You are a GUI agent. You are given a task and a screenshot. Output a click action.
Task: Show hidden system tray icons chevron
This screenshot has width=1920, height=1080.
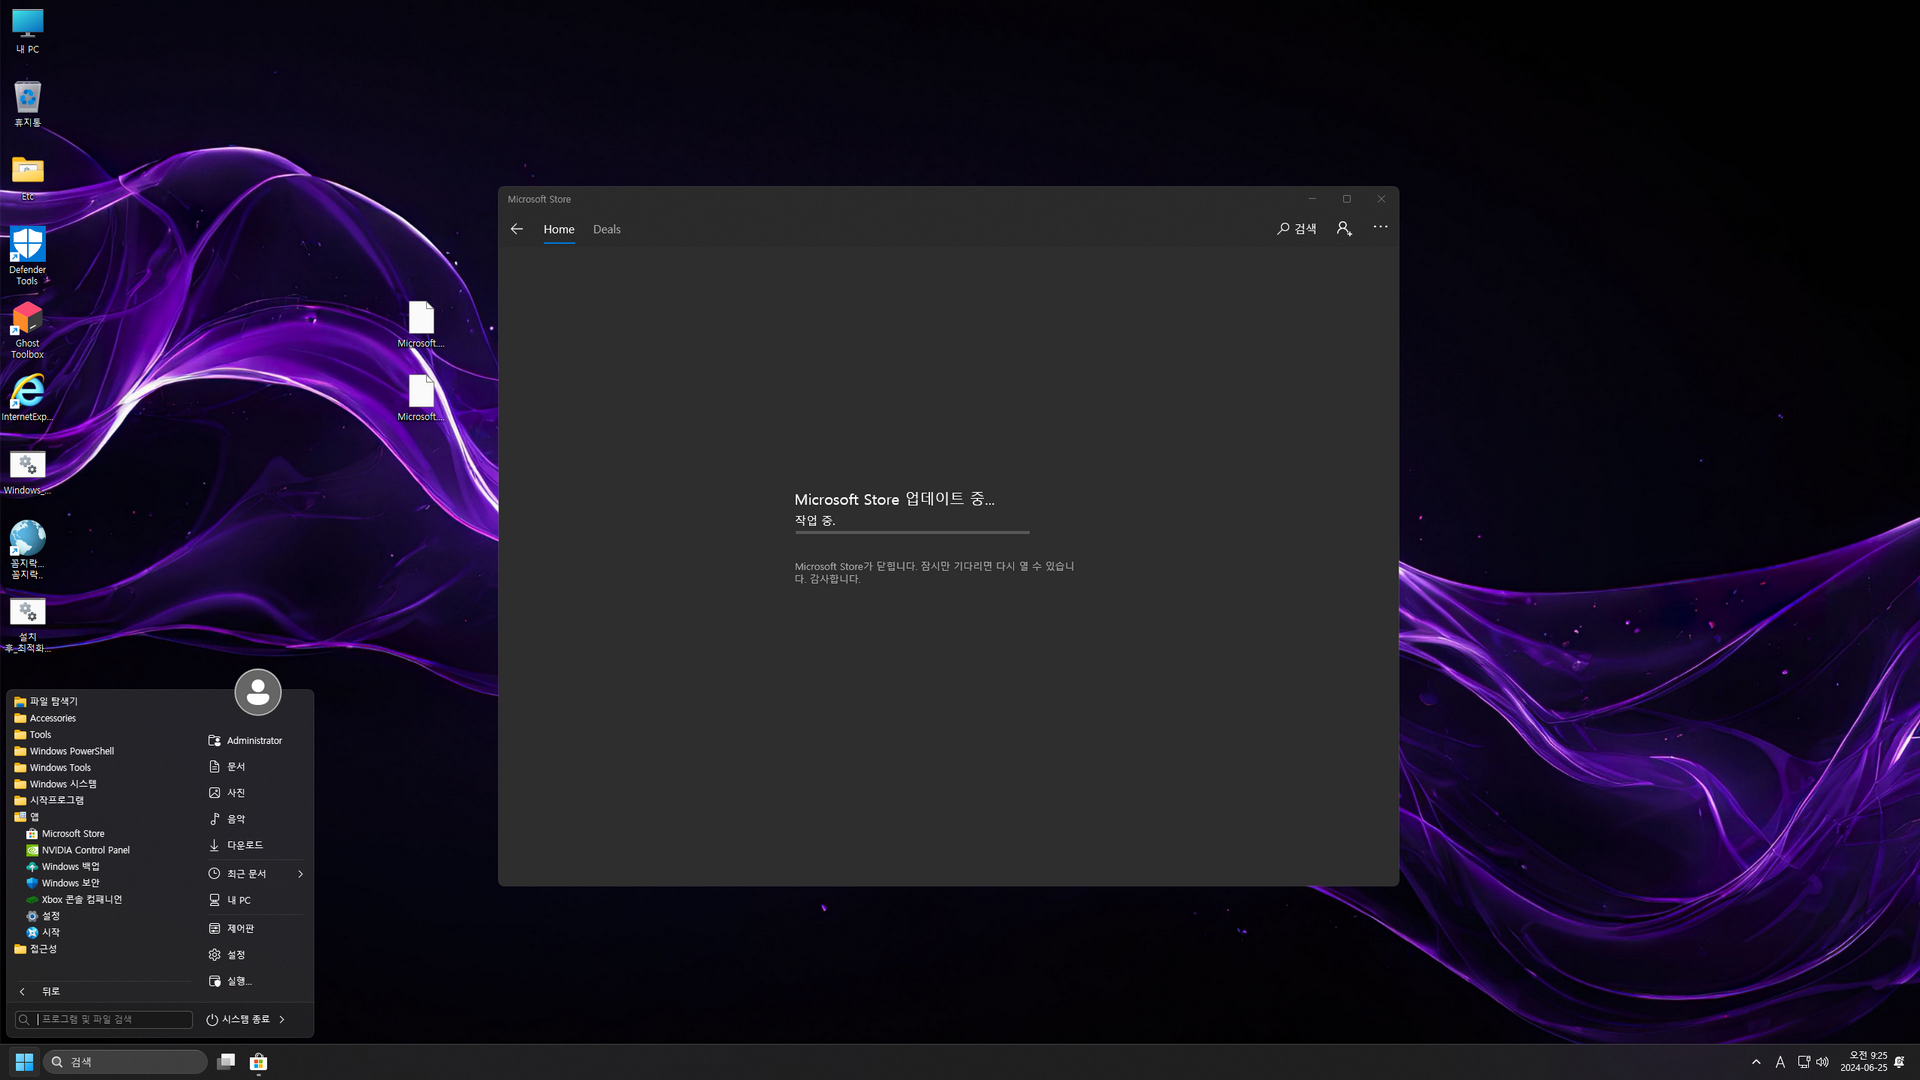coord(1756,1062)
